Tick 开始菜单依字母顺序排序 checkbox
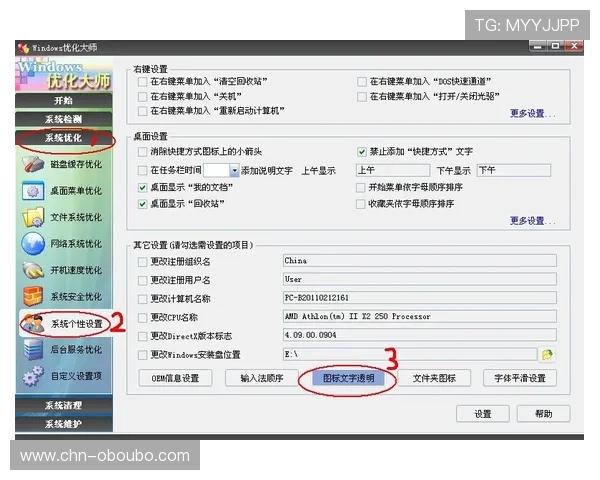Viewport: 600px width, 480px height. (360, 187)
